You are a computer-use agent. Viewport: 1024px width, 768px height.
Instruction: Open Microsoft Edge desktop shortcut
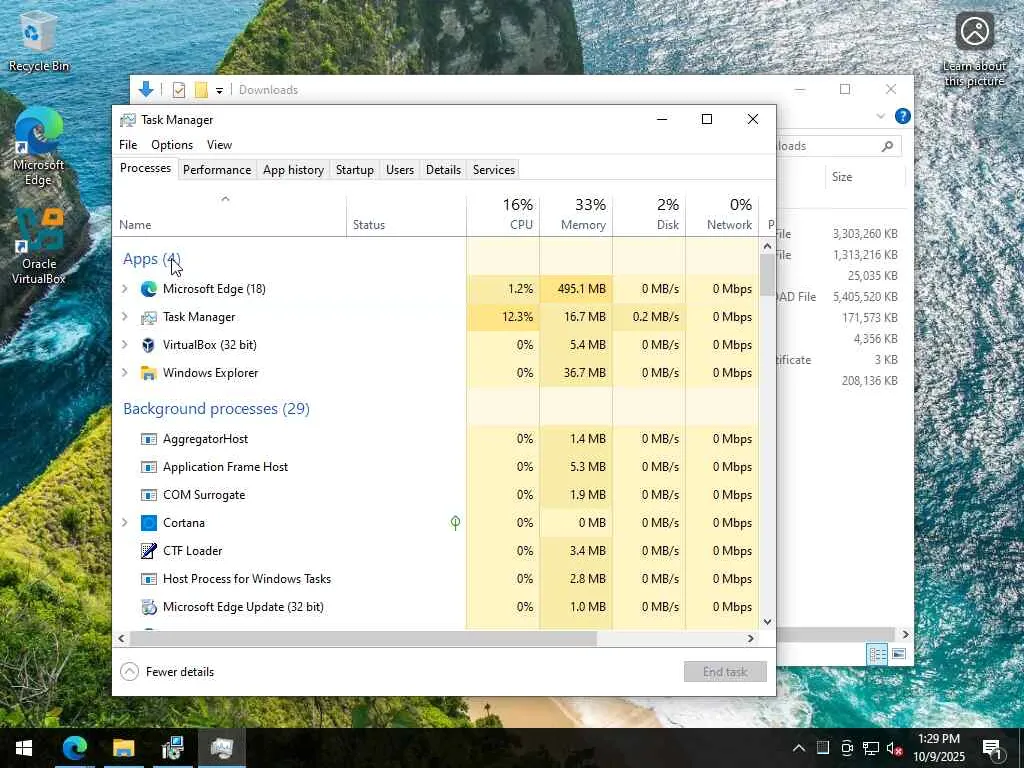(x=38, y=147)
